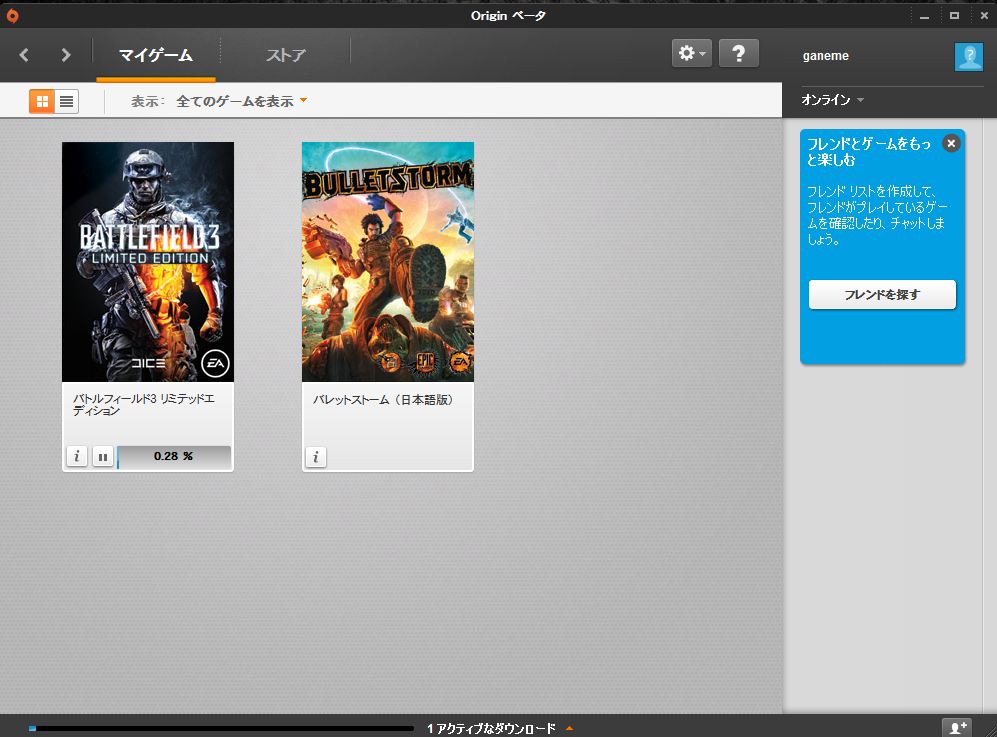This screenshot has width=997, height=737.
Task: Open the Battlefield 3 box art
Action: coord(148,261)
